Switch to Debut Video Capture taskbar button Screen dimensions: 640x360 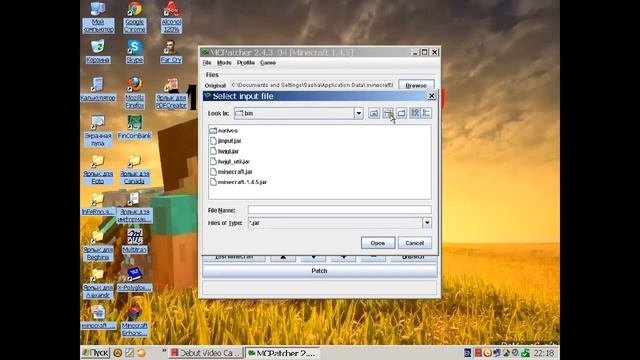207,353
